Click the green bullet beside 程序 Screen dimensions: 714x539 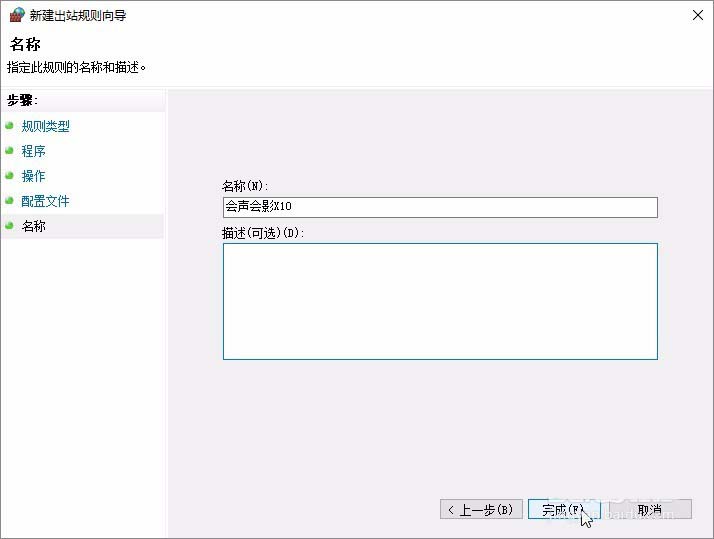(9, 150)
